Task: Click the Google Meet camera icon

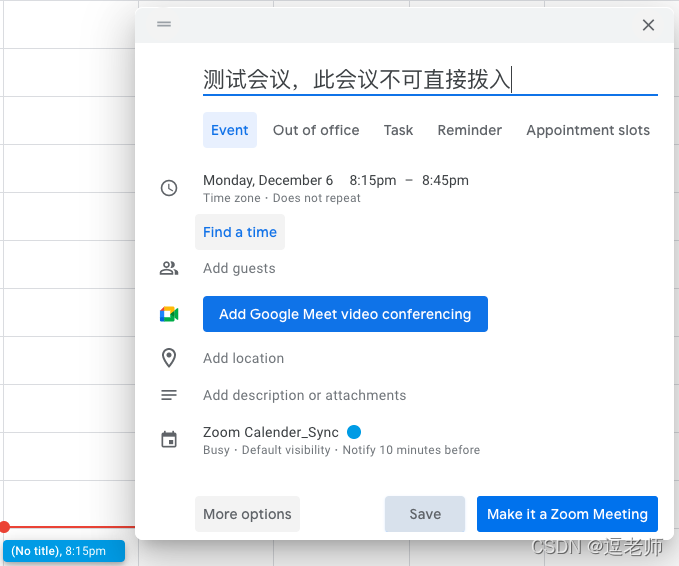Action: pyautogui.click(x=169, y=314)
